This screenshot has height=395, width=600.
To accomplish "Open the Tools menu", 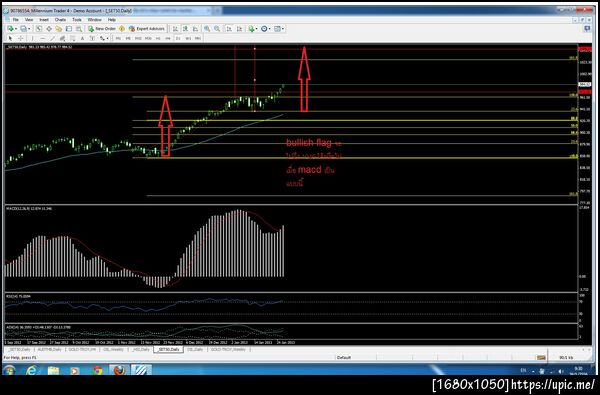I will pos(77,20).
